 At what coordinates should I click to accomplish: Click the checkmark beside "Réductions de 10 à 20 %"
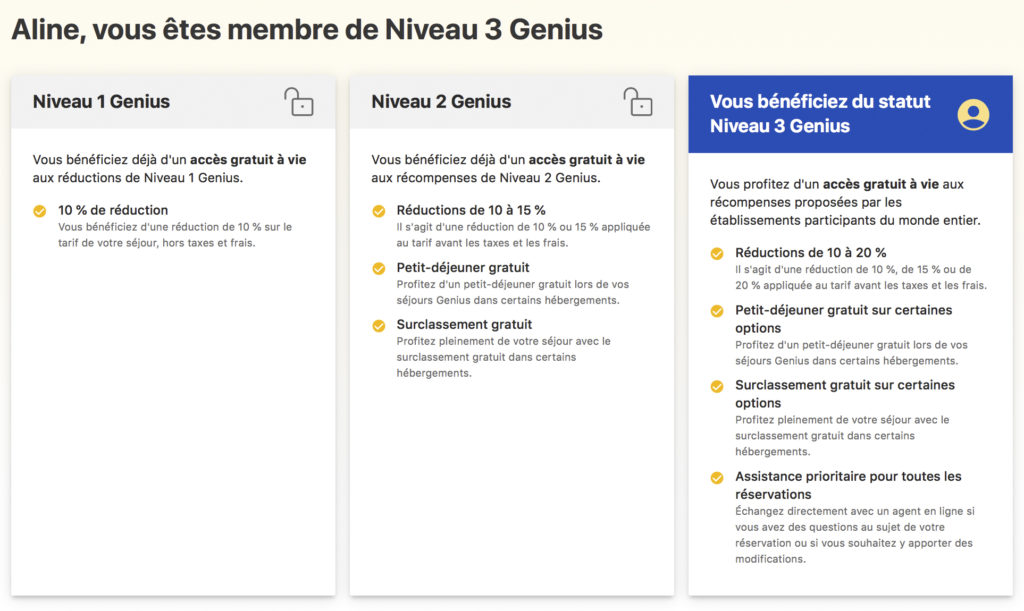(x=717, y=253)
